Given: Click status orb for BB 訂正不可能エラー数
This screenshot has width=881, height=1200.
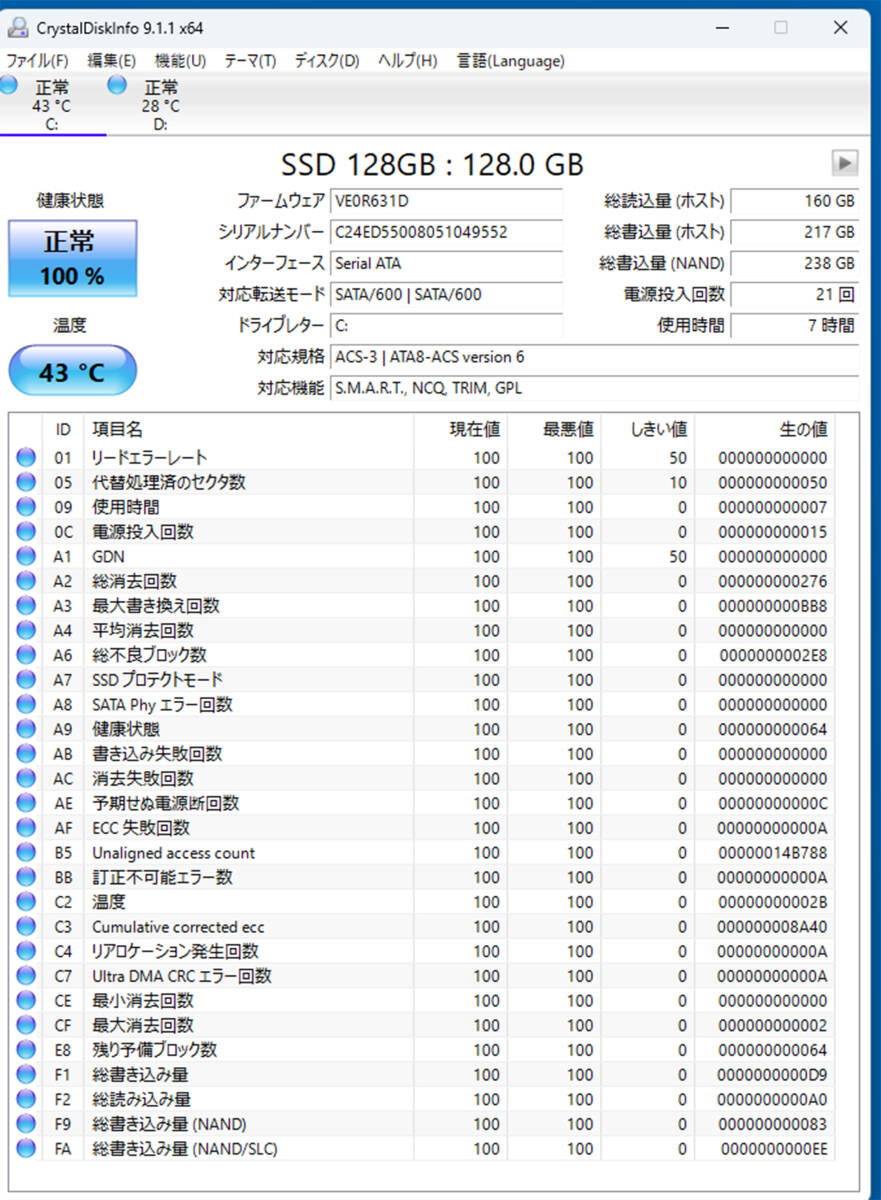Looking at the screenshot, I should click(x=26, y=877).
